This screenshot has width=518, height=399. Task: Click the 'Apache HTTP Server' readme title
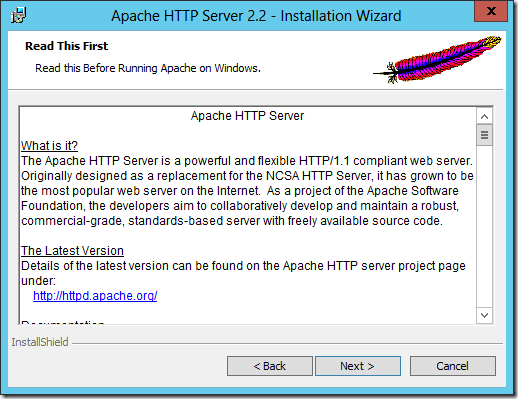(247, 116)
